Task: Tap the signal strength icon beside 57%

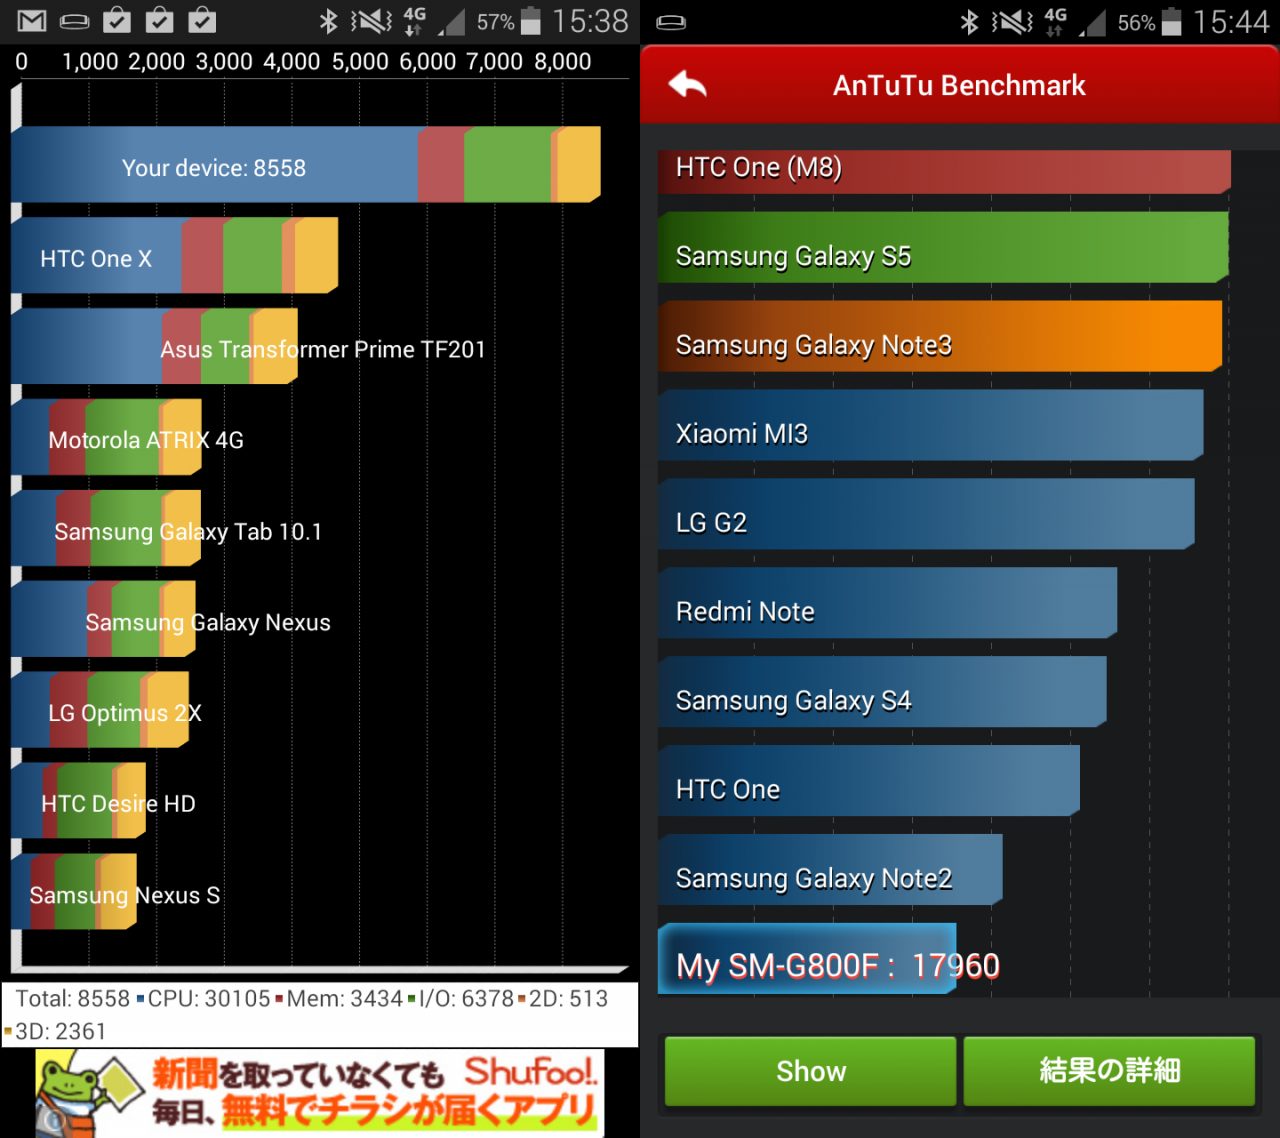Action: (x=452, y=22)
